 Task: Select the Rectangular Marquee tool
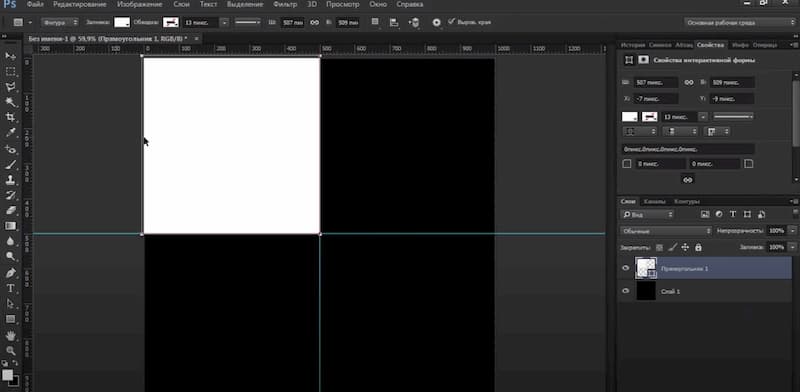10,71
